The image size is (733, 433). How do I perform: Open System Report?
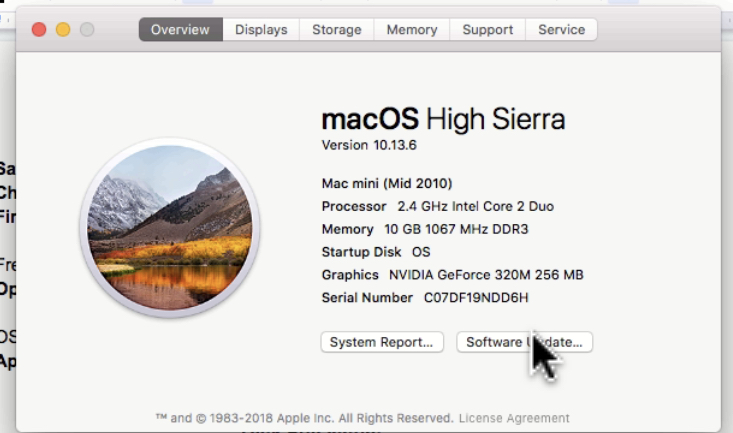pos(382,342)
